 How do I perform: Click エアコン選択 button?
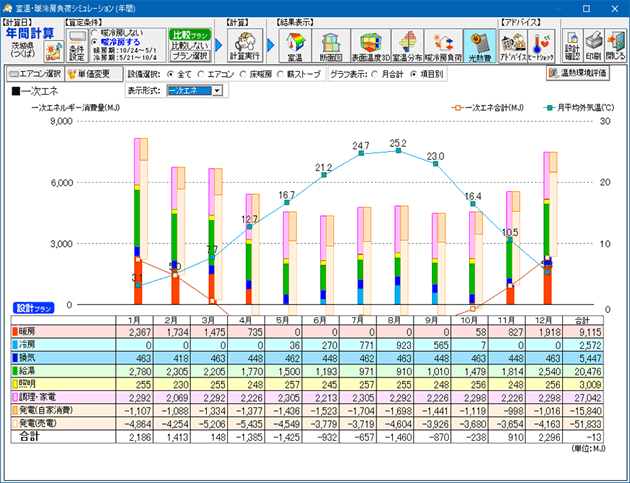pos(35,74)
